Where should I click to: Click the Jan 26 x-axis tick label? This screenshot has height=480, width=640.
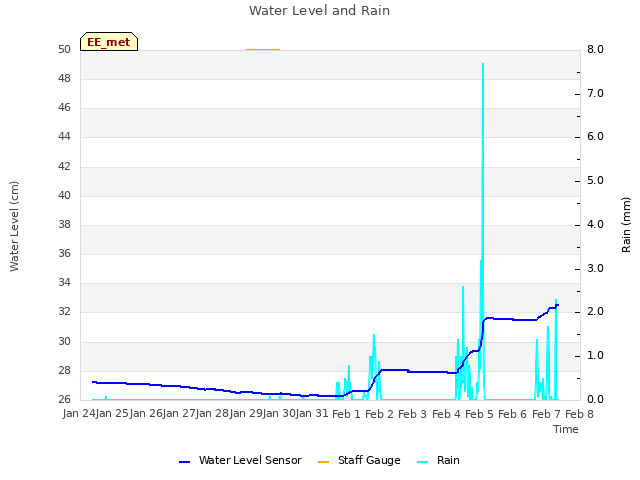point(146,414)
